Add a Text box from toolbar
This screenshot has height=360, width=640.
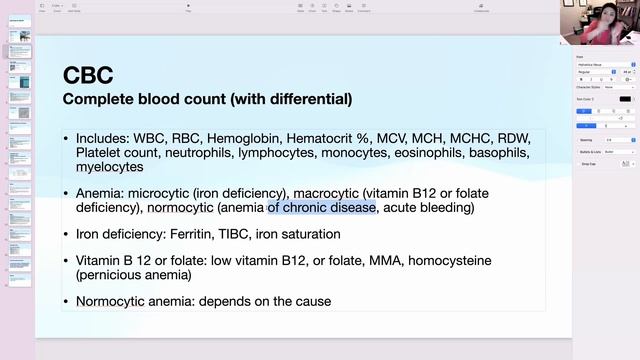324,7
